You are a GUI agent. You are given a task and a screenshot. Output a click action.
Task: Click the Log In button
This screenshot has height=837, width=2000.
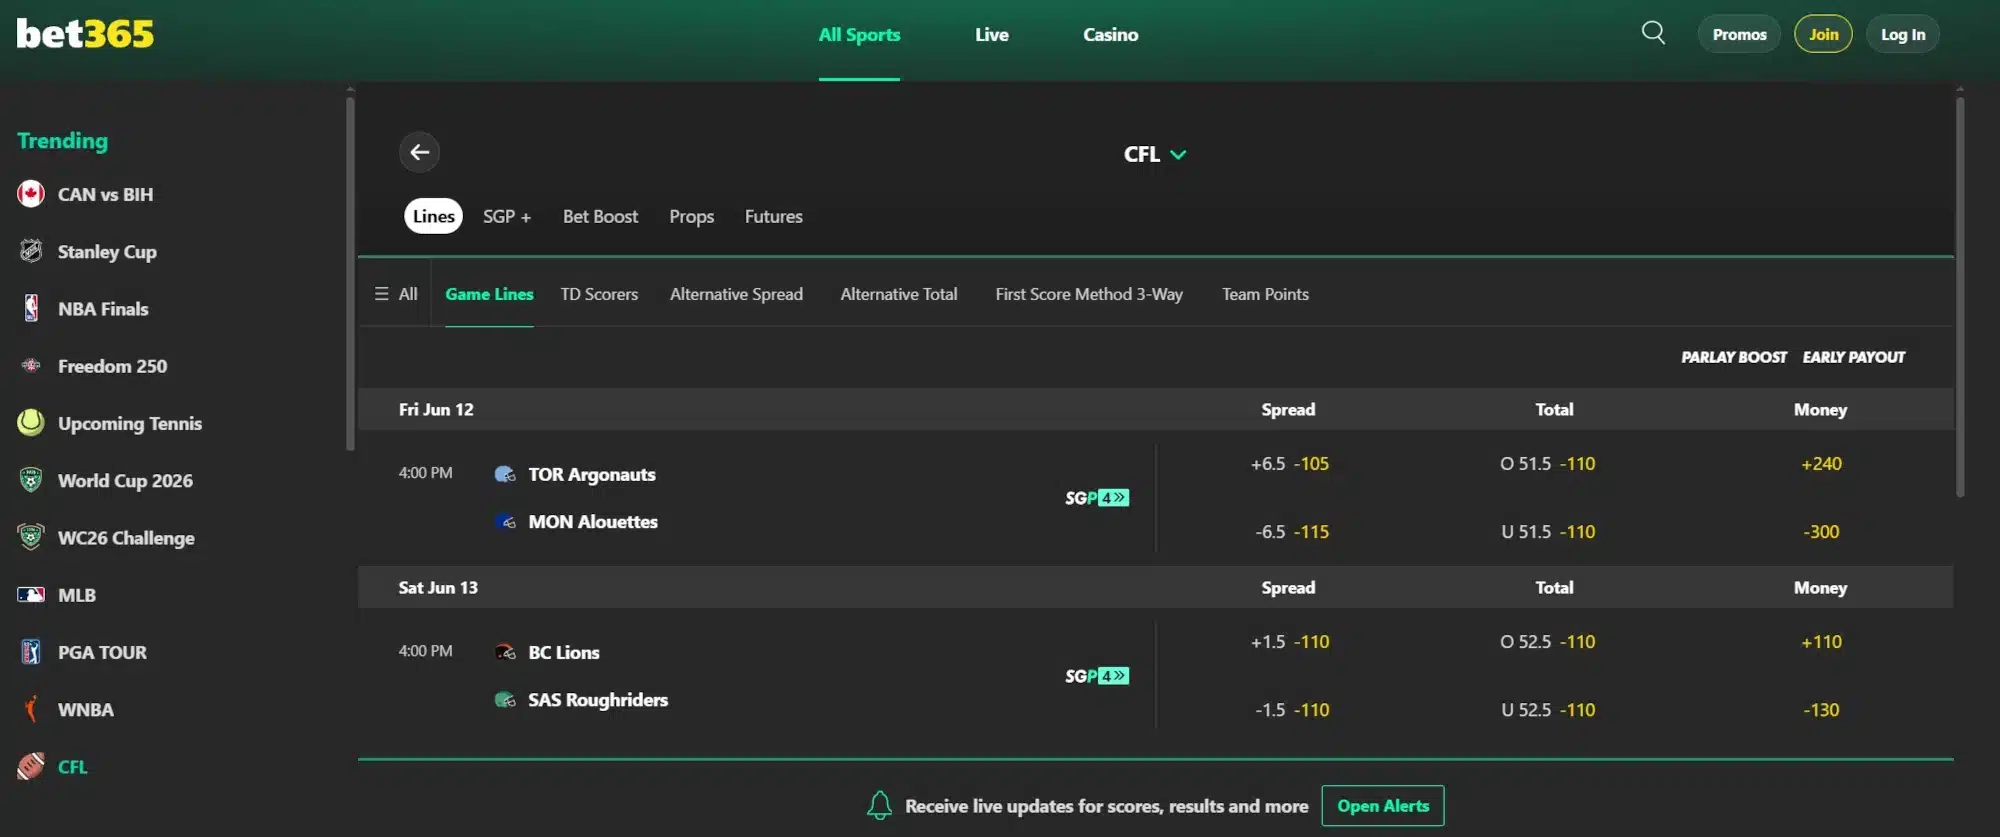coord(1902,34)
